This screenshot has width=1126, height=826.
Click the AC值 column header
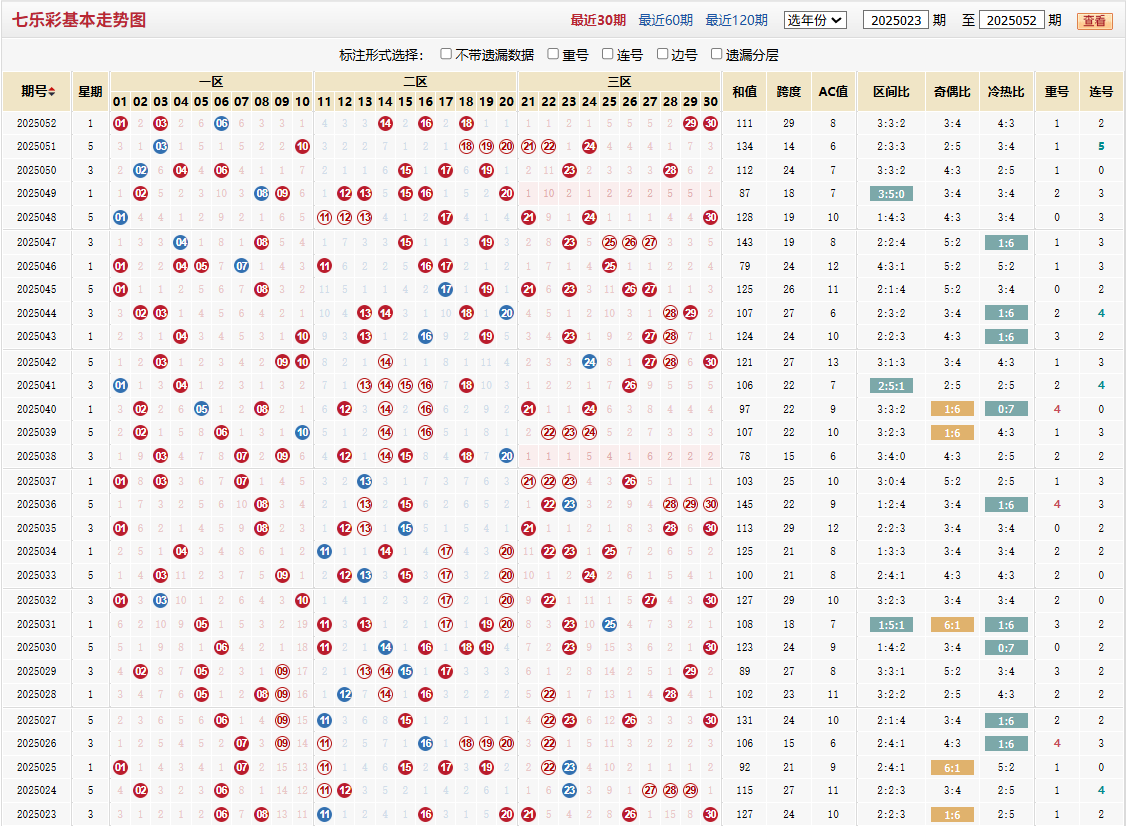[833, 92]
